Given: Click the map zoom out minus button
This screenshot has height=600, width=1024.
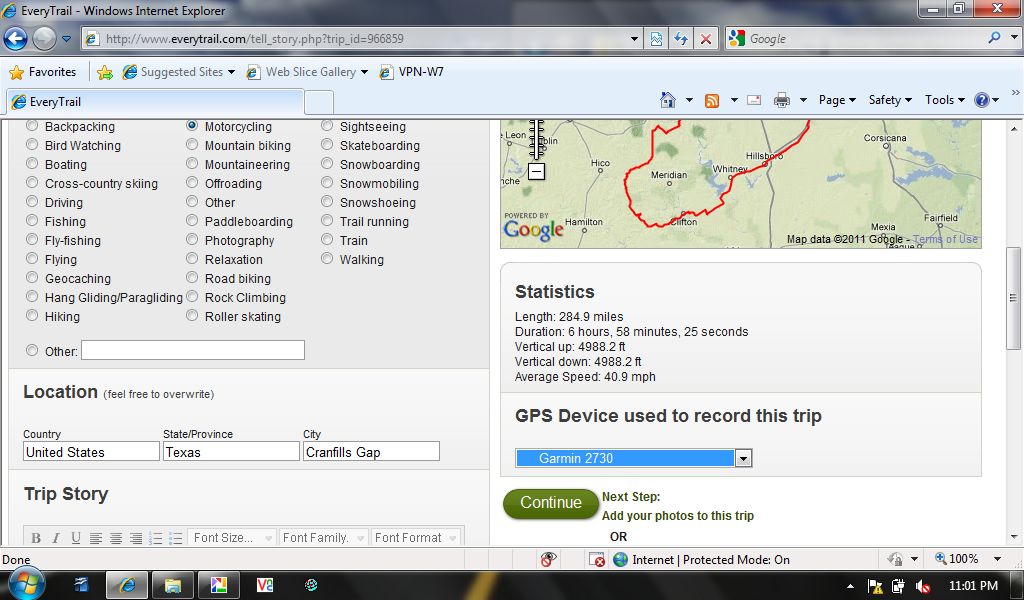Looking at the screenshot, I should [x=536, y=172].
